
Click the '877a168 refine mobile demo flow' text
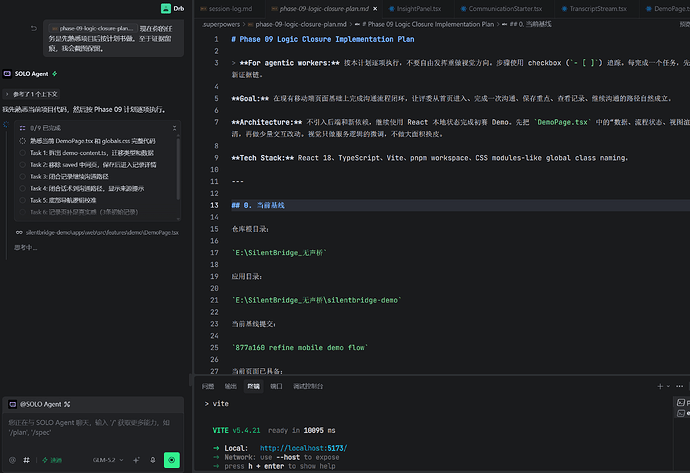[x=300, y=348]
